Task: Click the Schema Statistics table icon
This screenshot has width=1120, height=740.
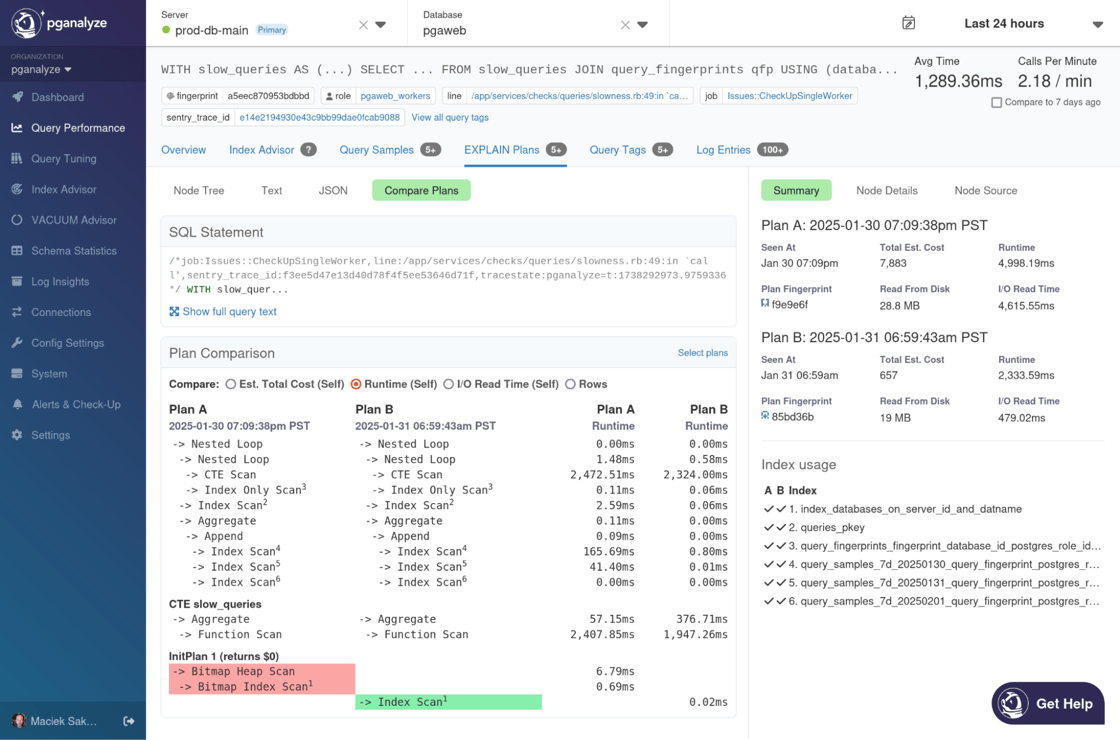Action: coord(17,251)
